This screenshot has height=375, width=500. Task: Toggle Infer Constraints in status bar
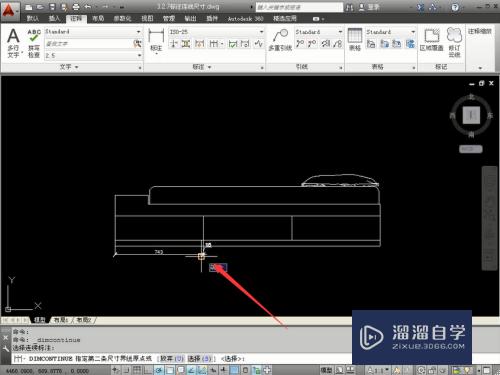tap(116, 370)
